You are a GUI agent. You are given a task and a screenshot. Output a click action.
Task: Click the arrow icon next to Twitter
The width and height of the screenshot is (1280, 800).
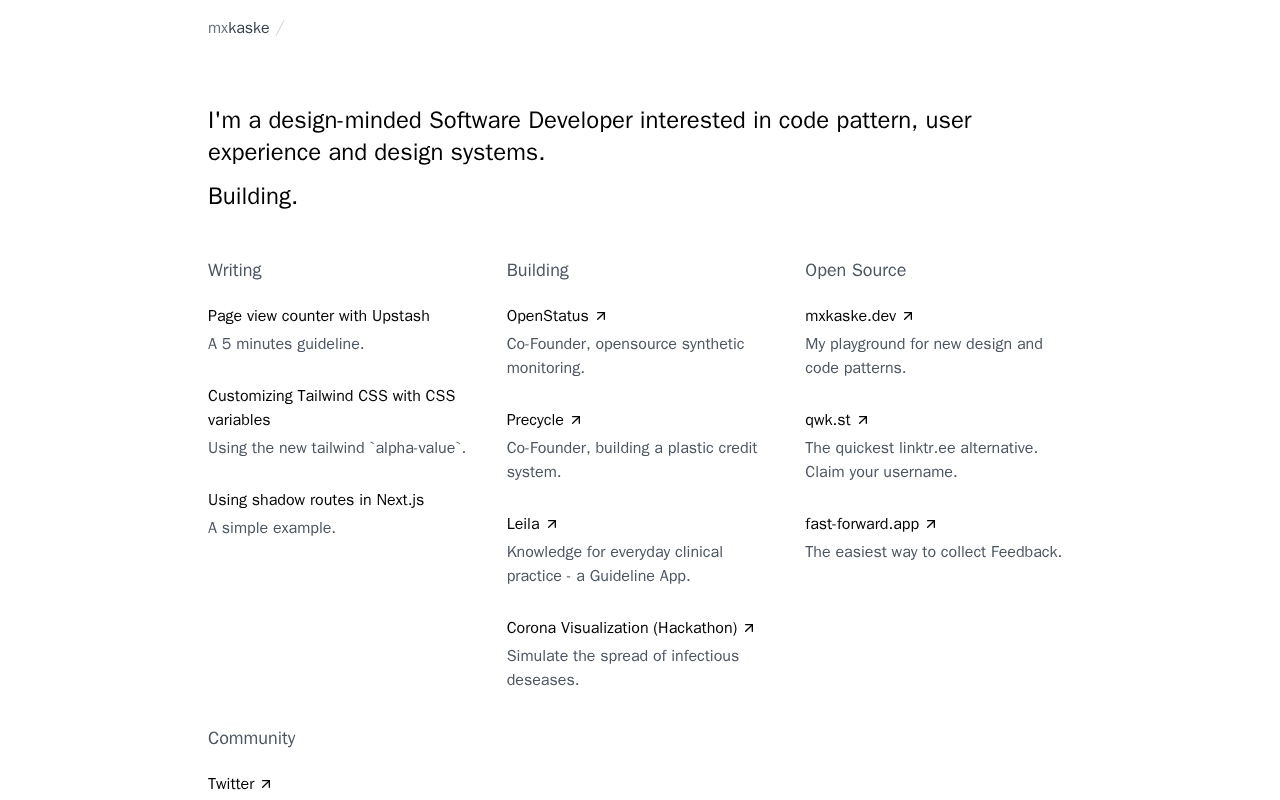point(266,784)
